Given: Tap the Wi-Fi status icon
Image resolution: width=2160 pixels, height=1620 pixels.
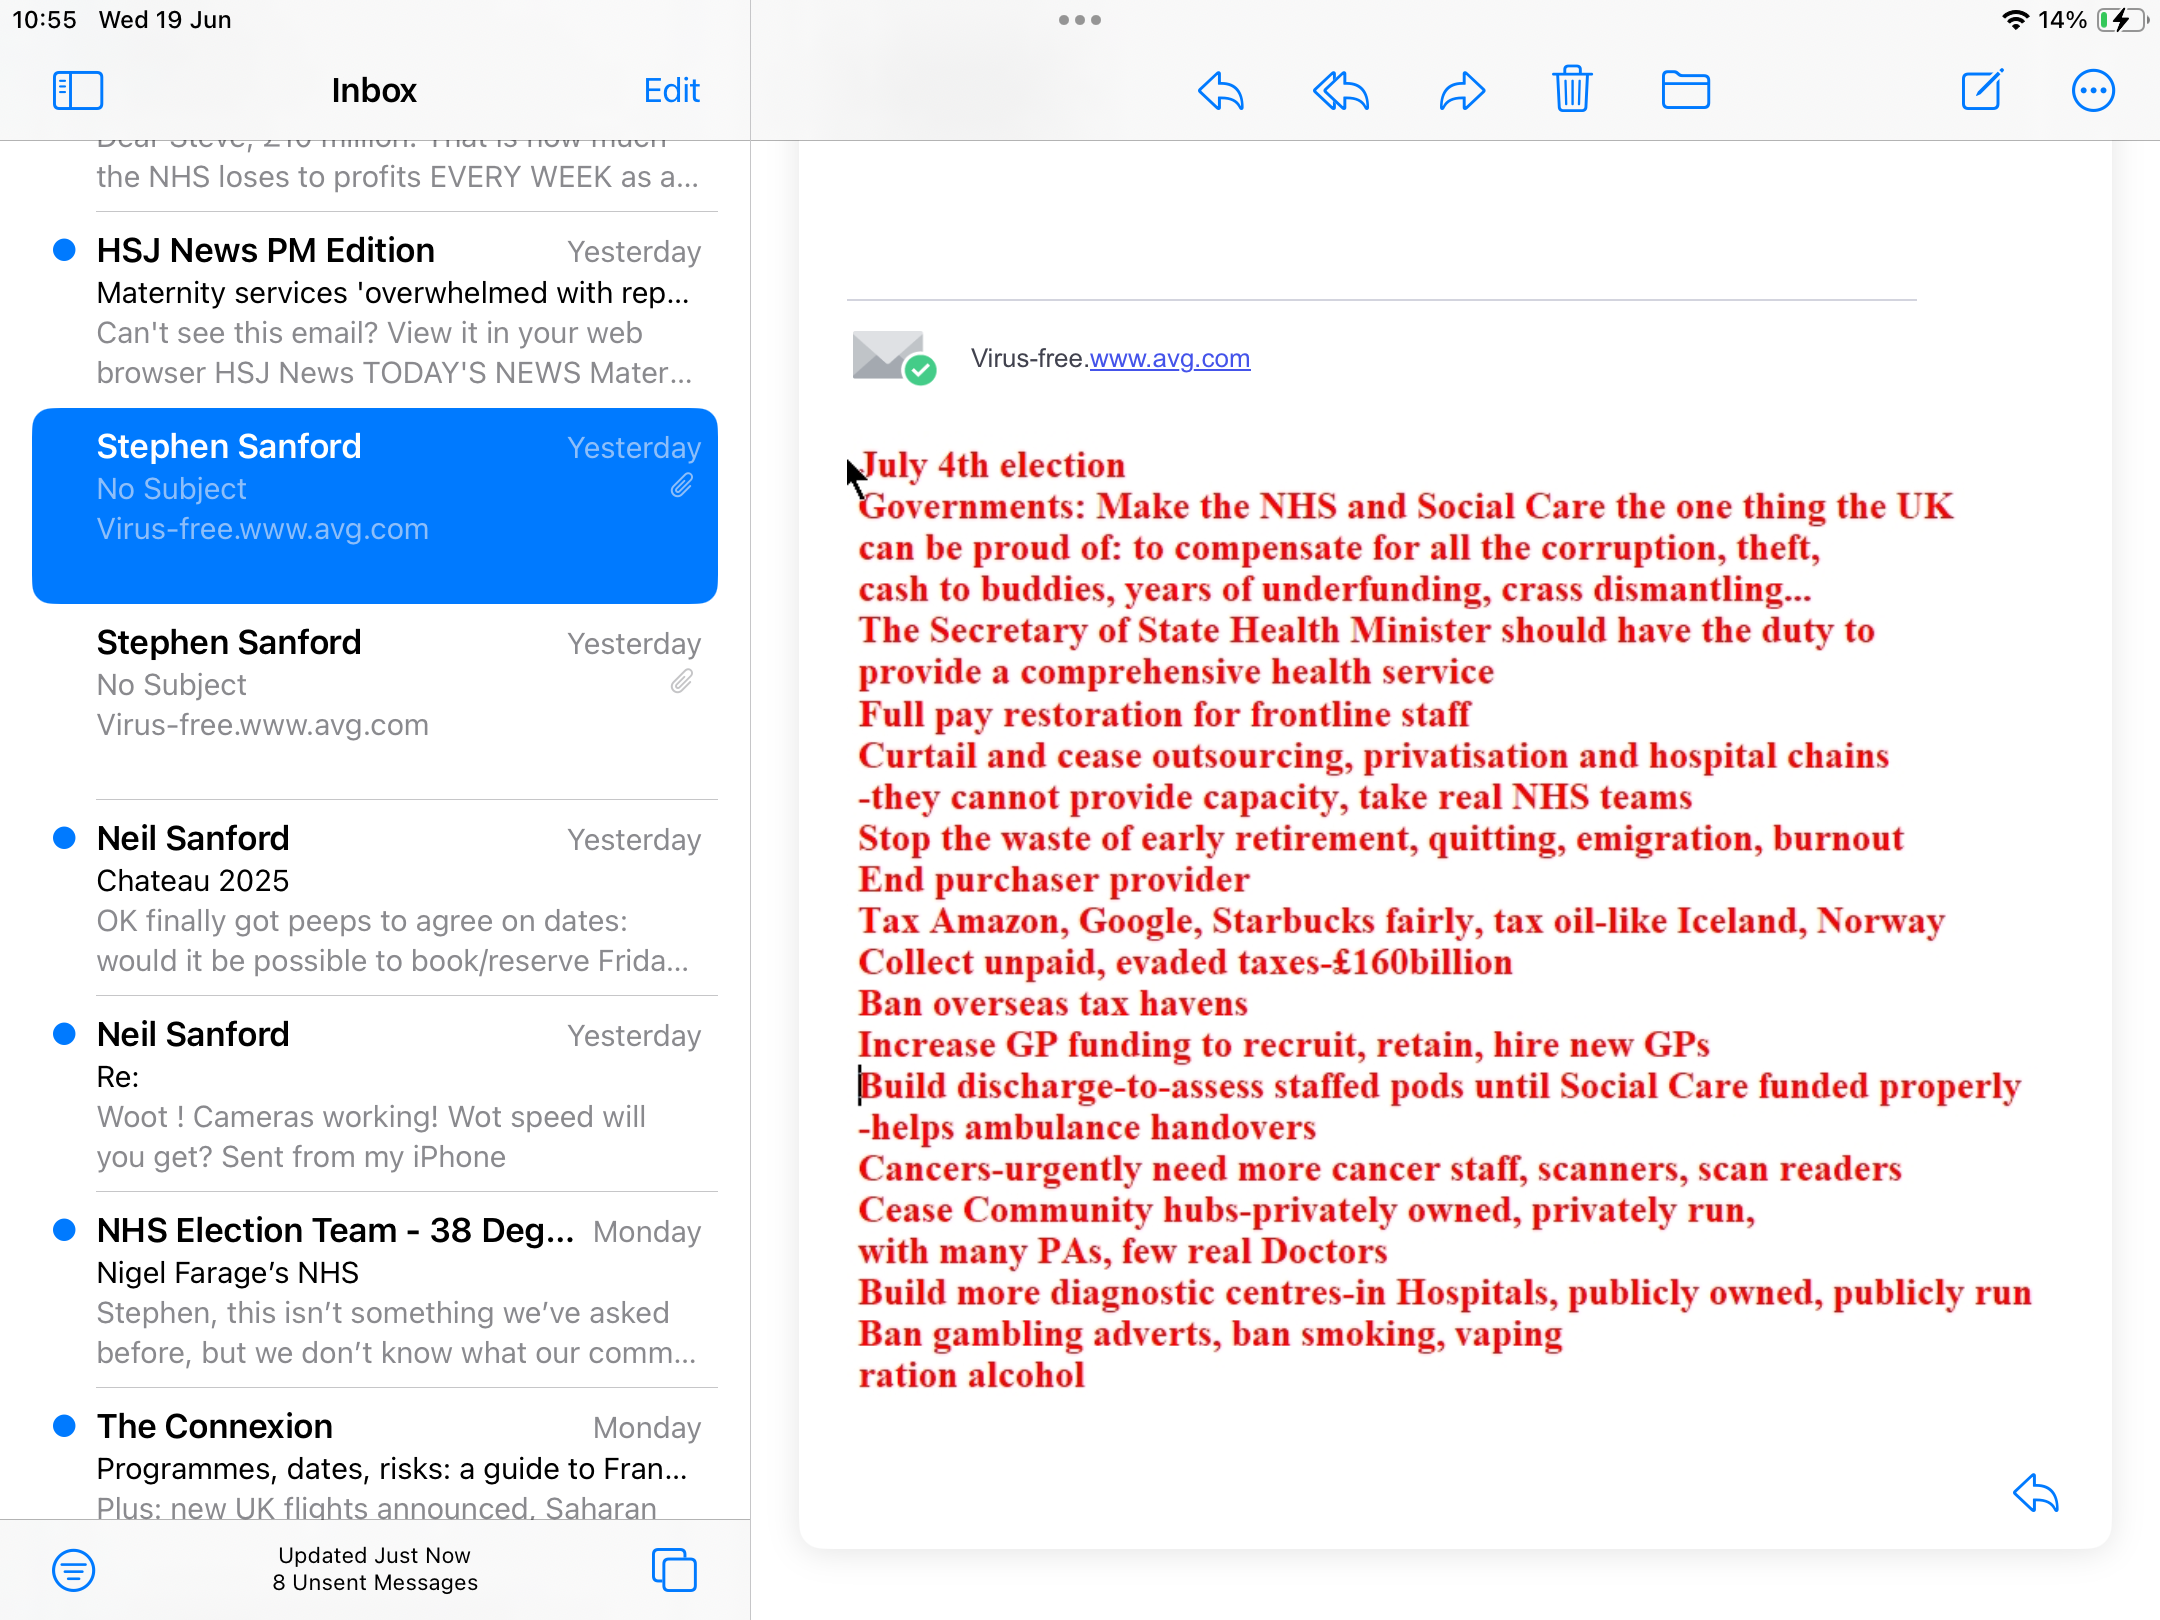Looking at the screenshot, I should tap(2016, 20).
